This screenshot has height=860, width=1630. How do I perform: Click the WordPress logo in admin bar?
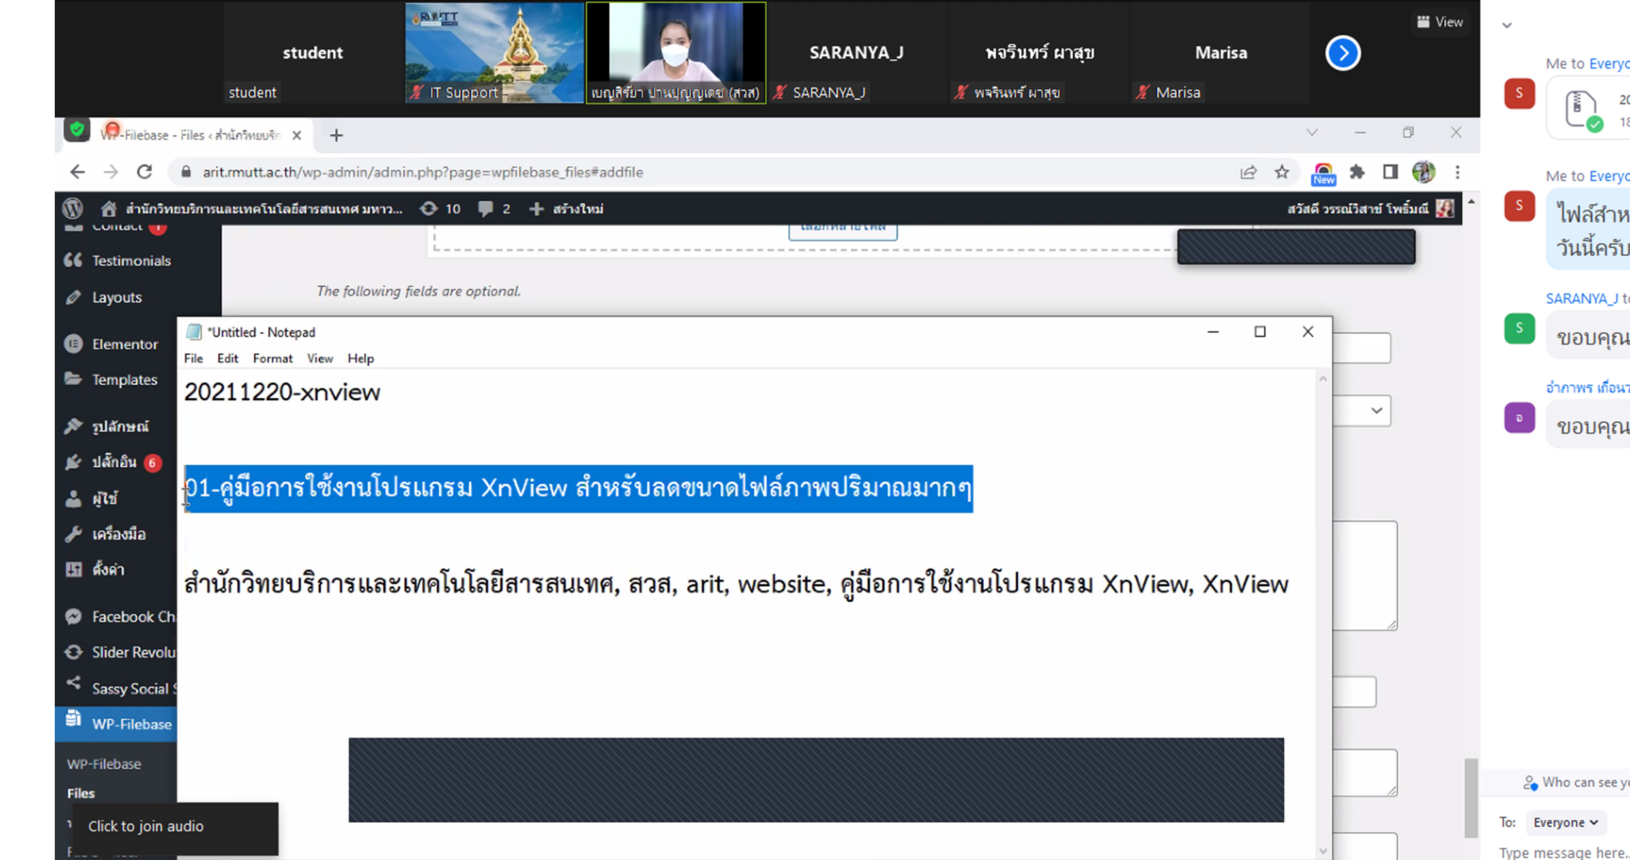pos(72,208)
